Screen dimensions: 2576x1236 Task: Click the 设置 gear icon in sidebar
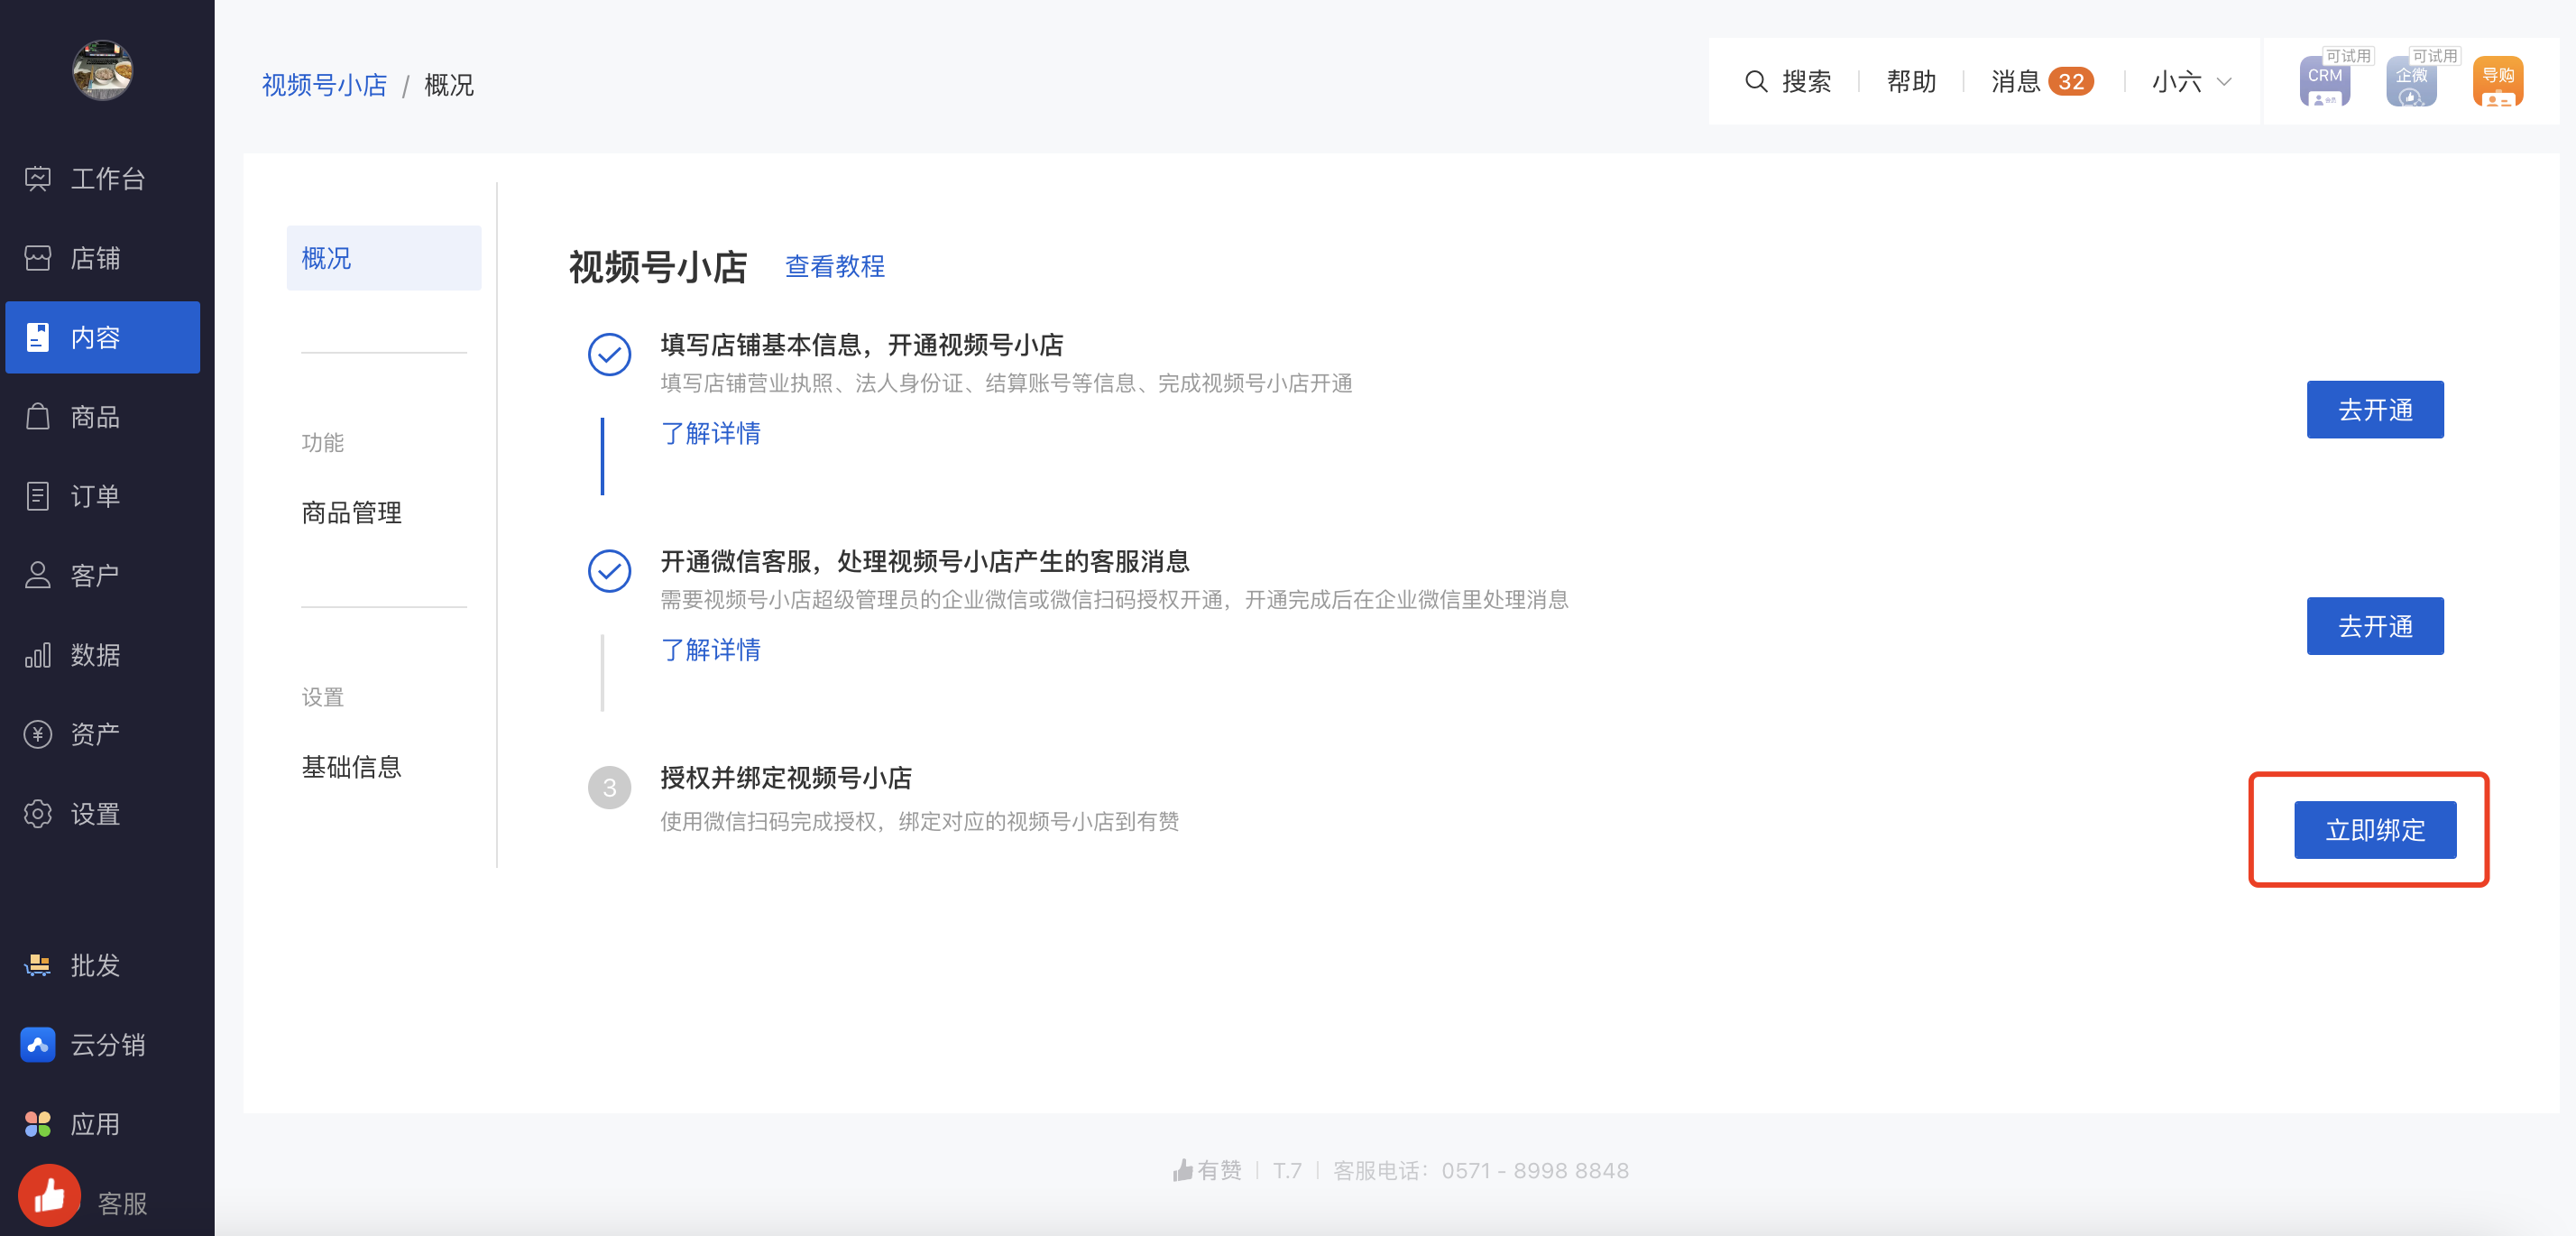pos(38,814)
